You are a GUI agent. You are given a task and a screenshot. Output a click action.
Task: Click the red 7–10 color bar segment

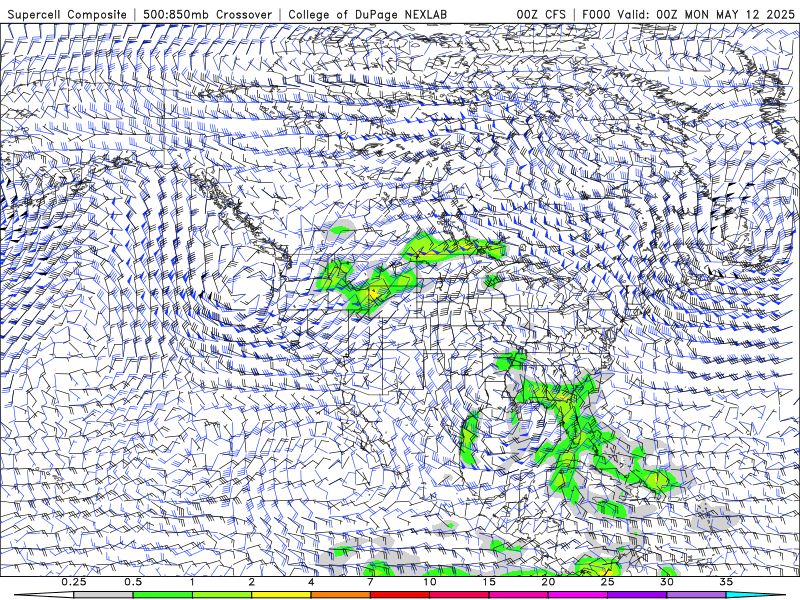coord(400,595)
